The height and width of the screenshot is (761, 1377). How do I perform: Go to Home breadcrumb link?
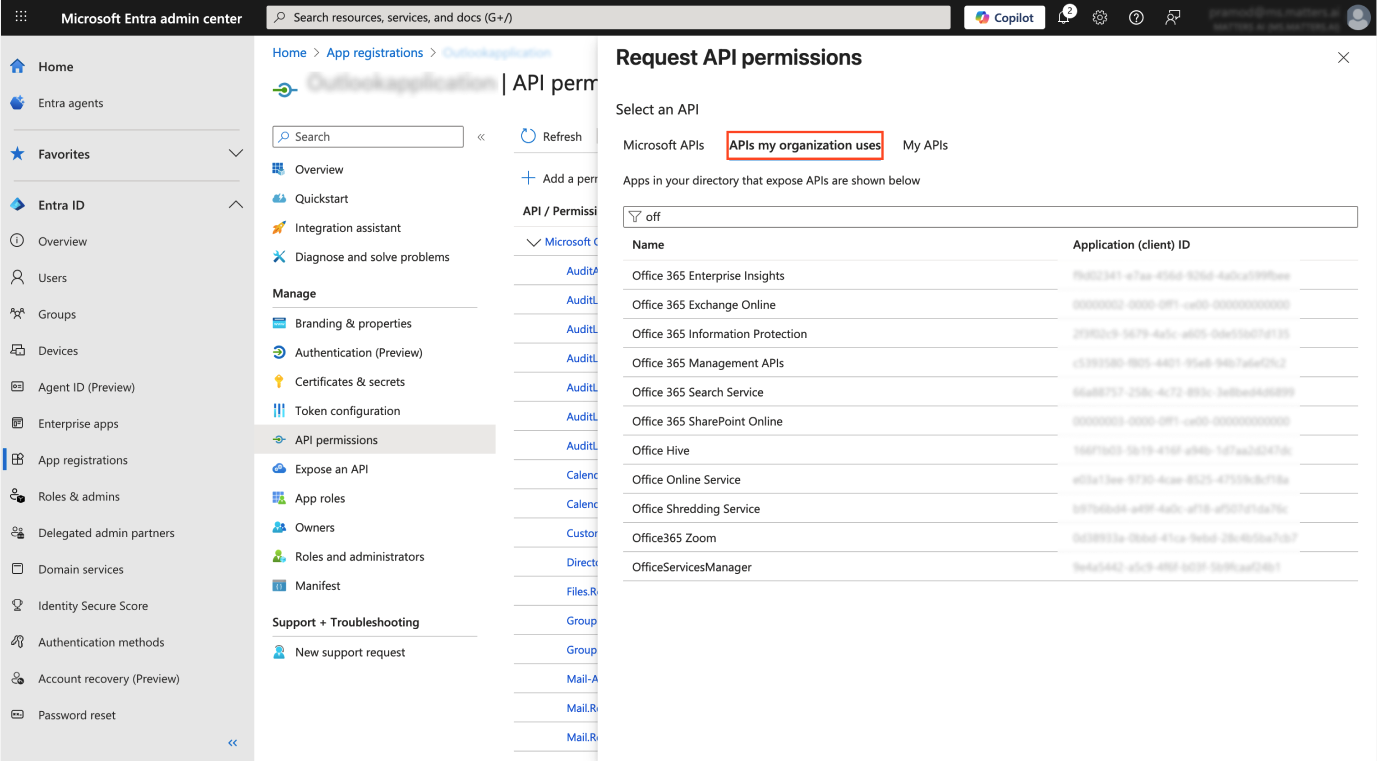point(290,53)
